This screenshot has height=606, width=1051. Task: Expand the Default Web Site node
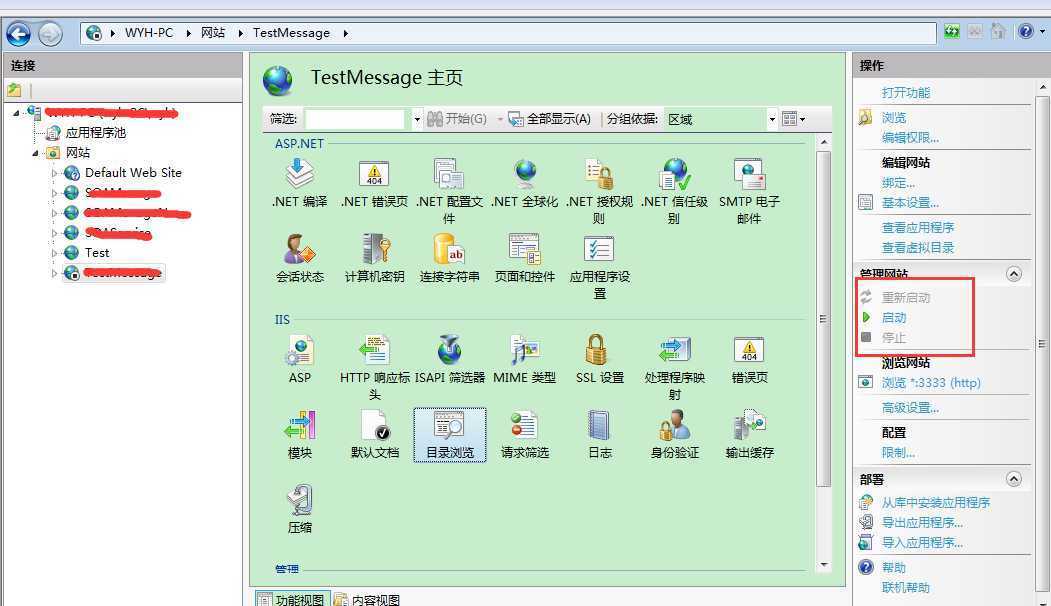coord(54,173)
